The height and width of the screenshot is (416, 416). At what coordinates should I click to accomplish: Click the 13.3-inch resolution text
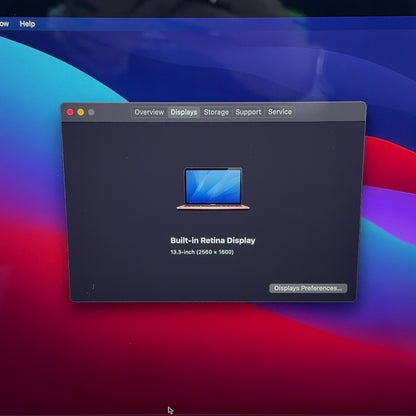(x=202, y=252)
